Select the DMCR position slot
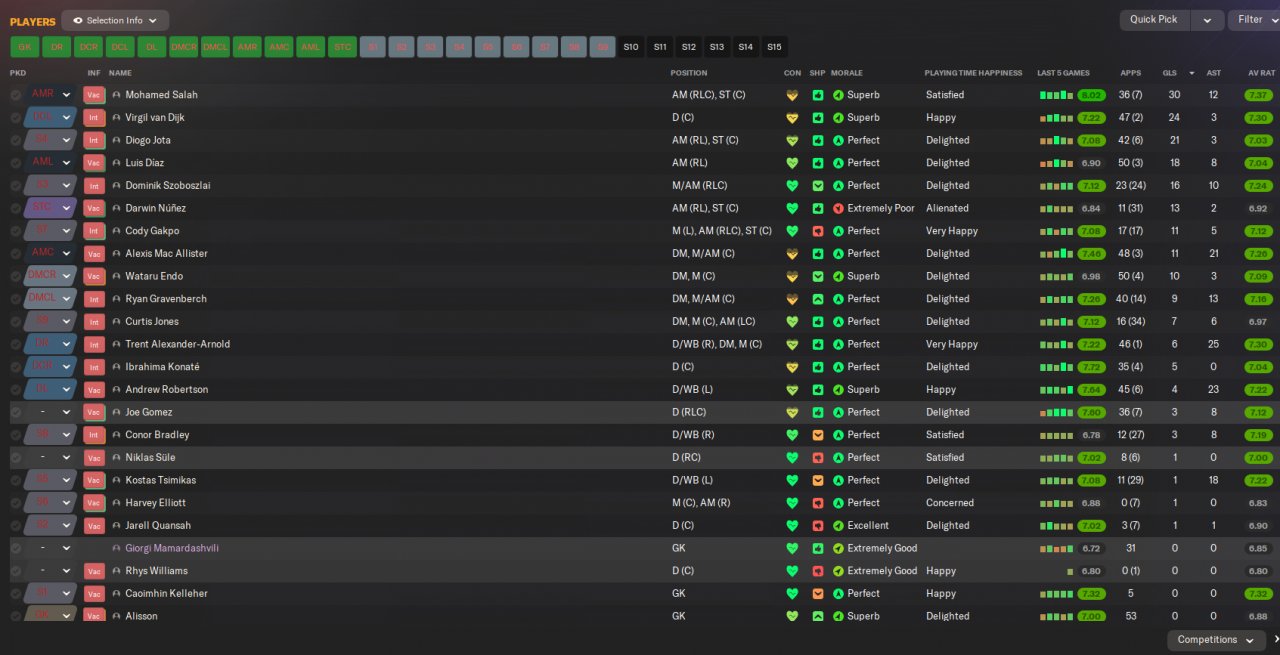This screenshot has width=1280, height=655. 183,47
